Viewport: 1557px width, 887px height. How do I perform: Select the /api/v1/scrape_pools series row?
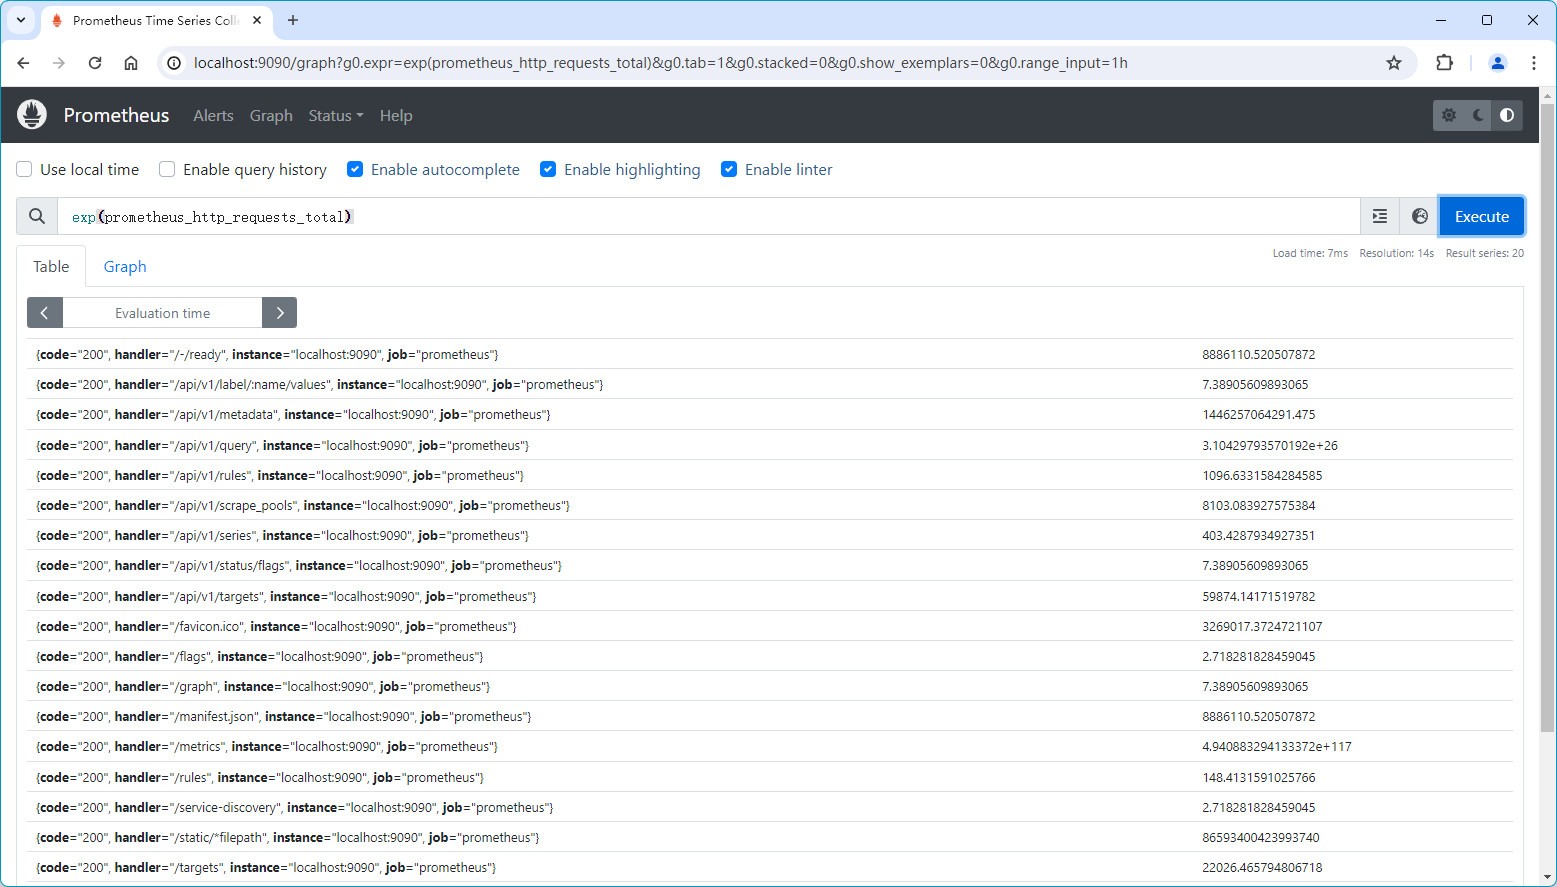point(769,505)
